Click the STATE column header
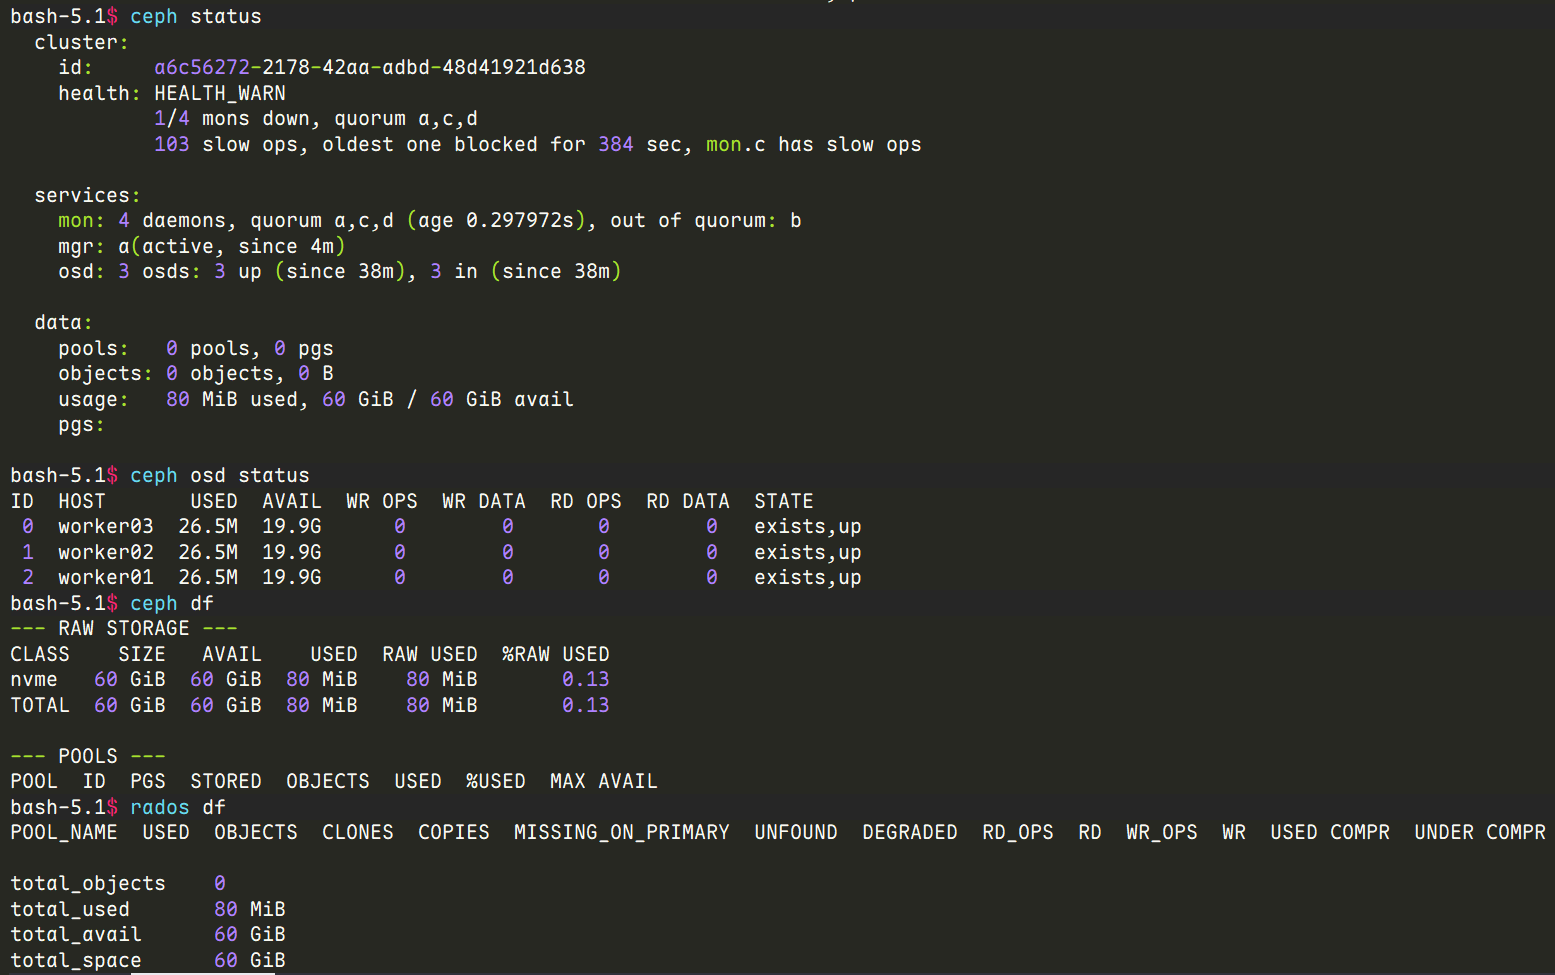Image resolution: width=1555 pixels, height=975 pixels. 783,502
